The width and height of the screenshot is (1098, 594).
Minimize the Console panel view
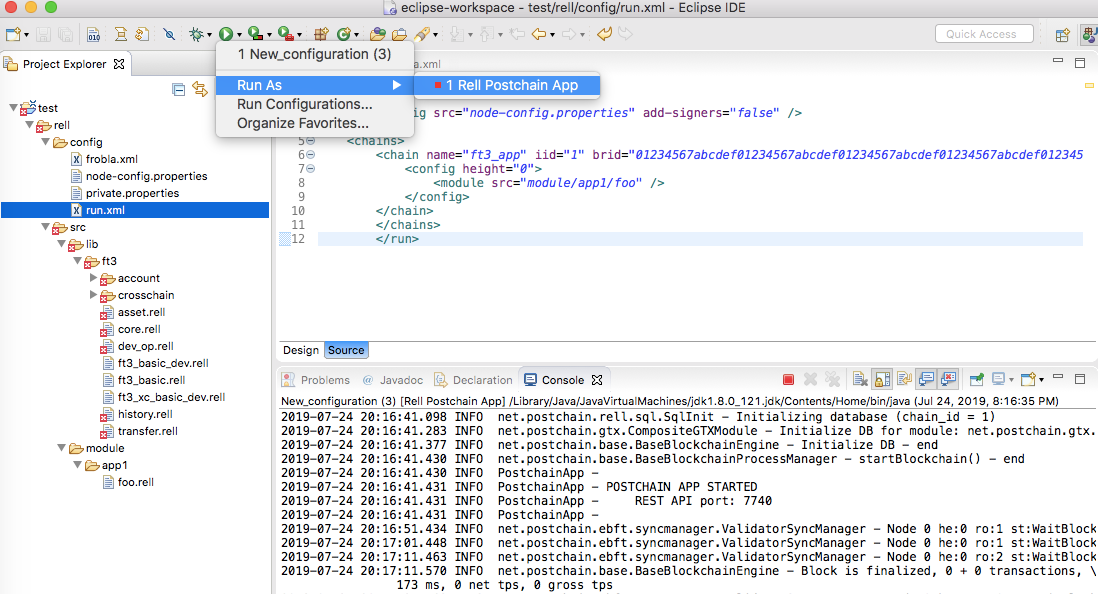(x=1058, y=378)
